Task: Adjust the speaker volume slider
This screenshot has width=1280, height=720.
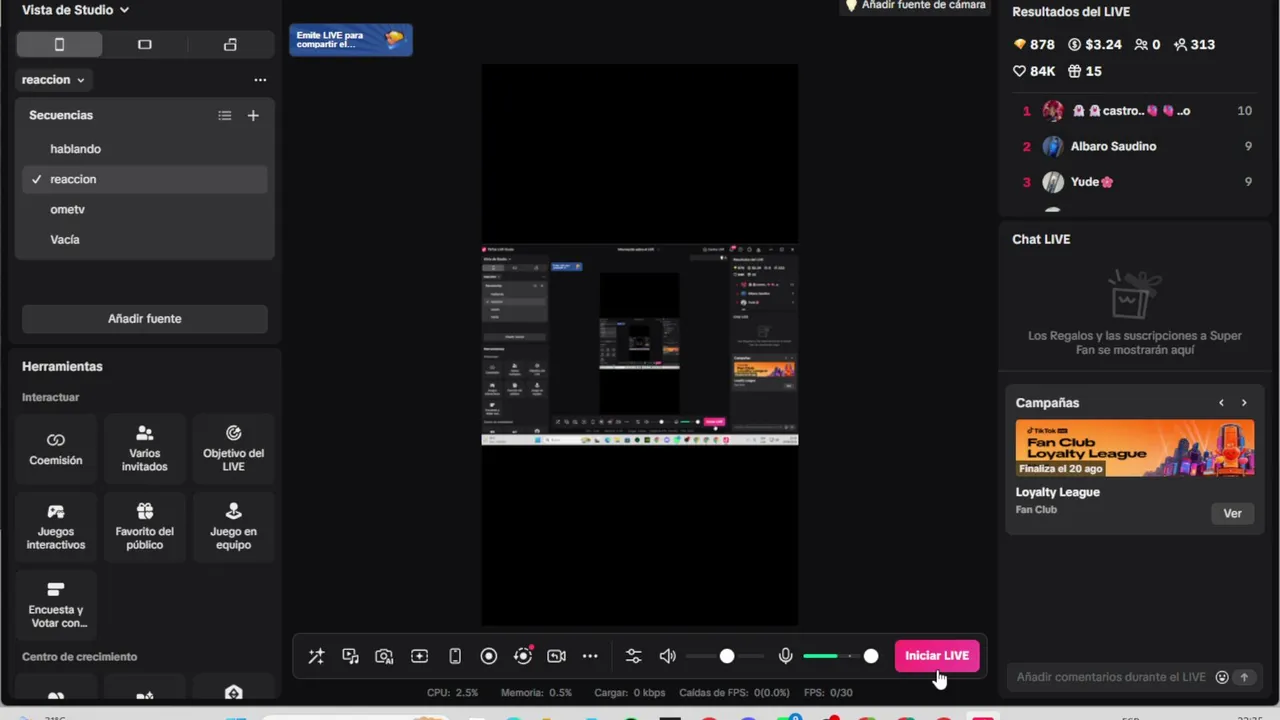Action: [725, 656]
